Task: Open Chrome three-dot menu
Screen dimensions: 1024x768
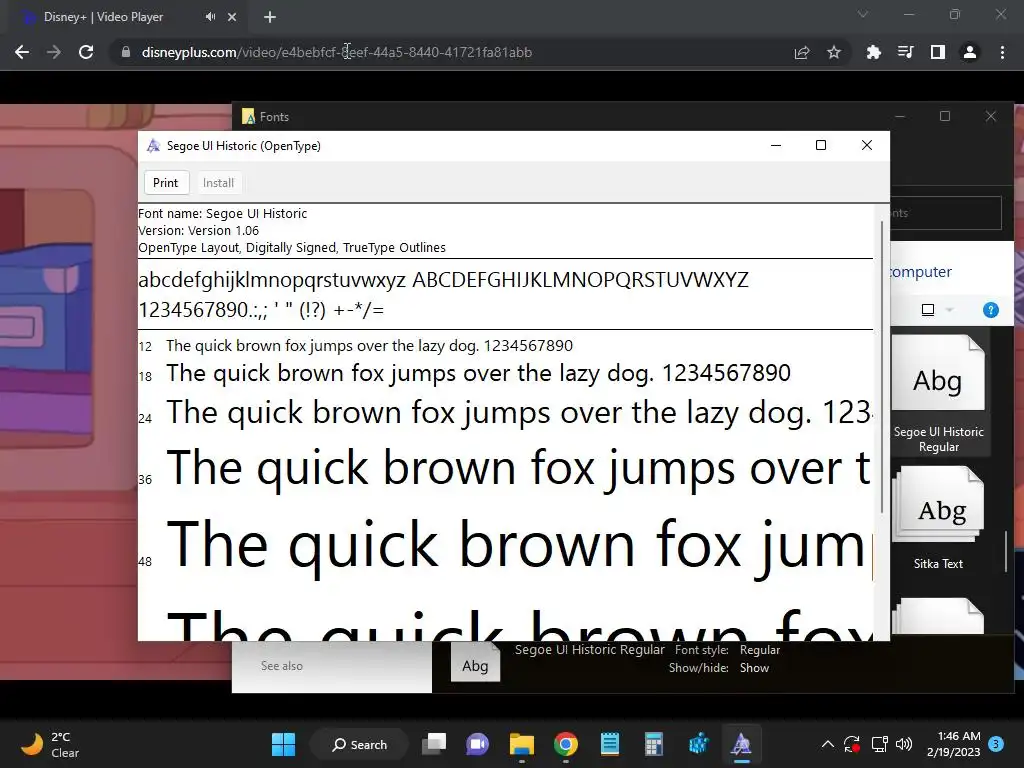Action: coord(1002,52)
